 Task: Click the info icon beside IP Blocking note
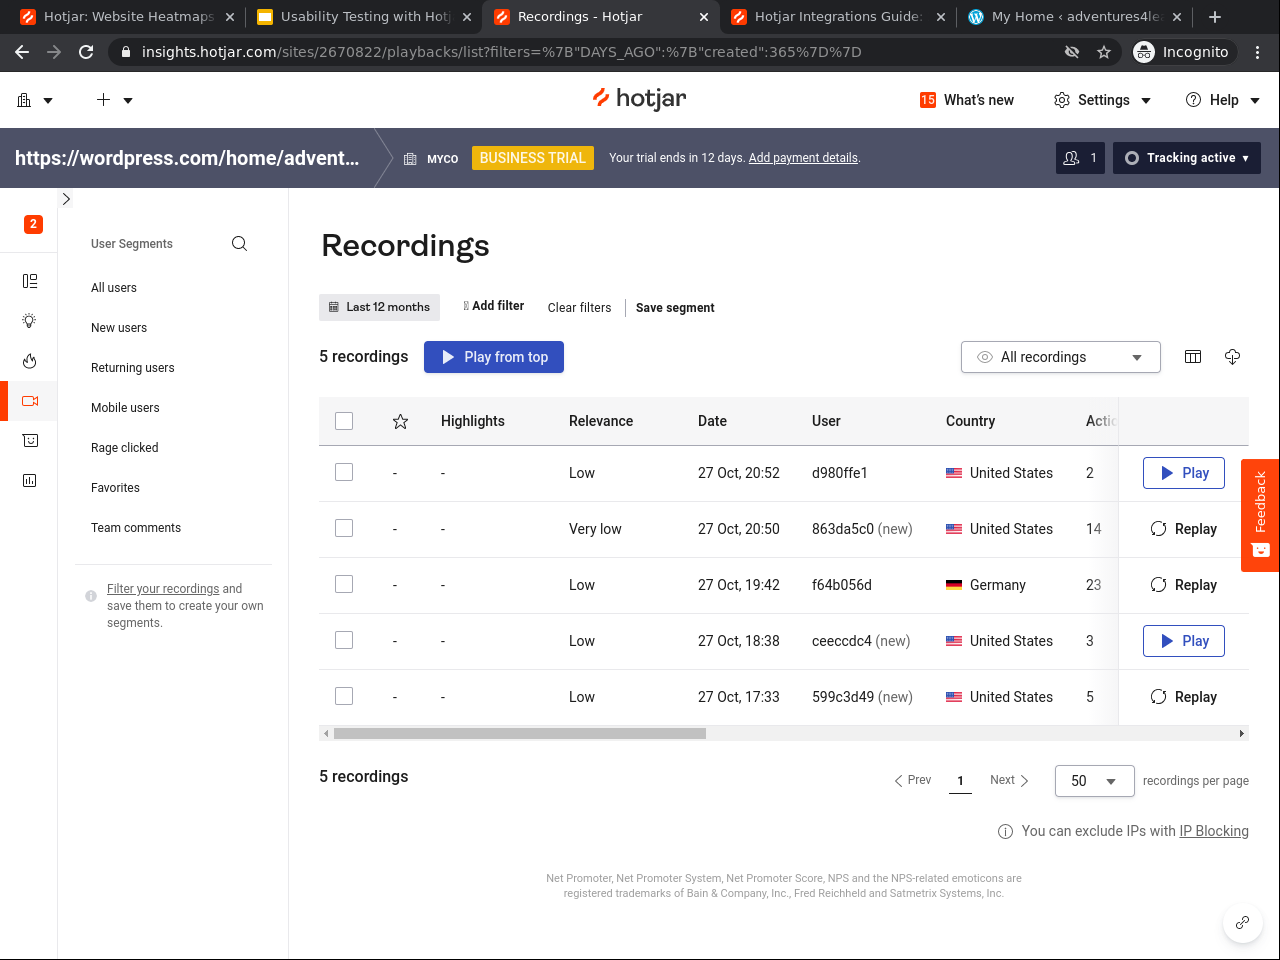coord(1006,831)
